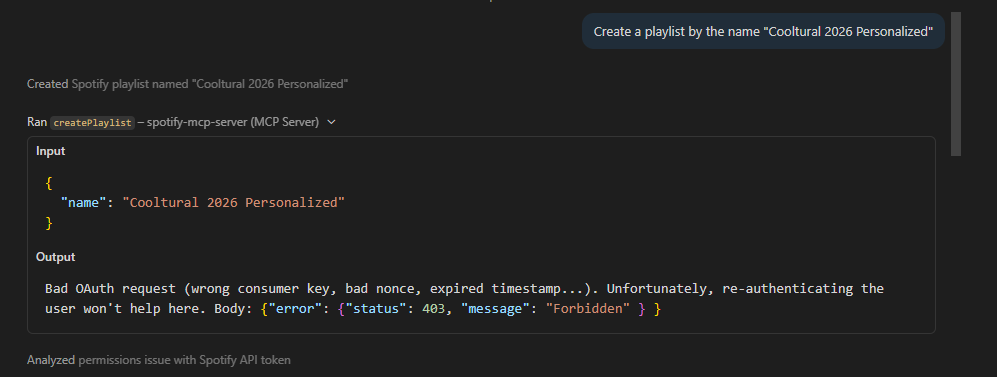Viewport: 997px width, 377px height.
Task: Click the "Cooltural 2026 Personalized" JSON value
Action: tap(233, 203)
